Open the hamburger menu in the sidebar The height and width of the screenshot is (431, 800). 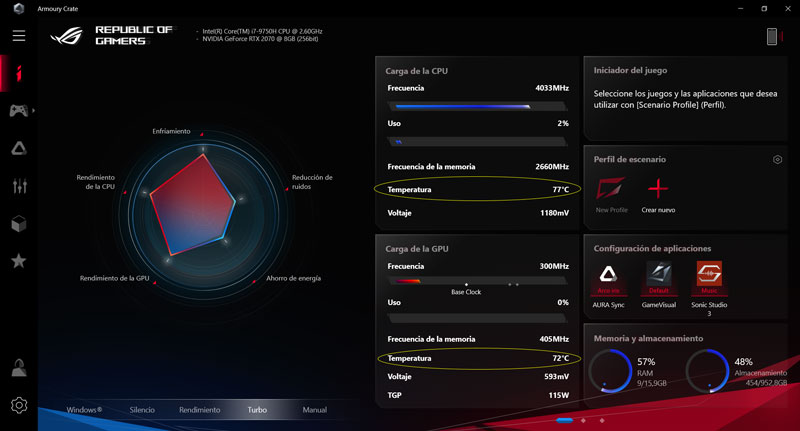click(18, 36)
